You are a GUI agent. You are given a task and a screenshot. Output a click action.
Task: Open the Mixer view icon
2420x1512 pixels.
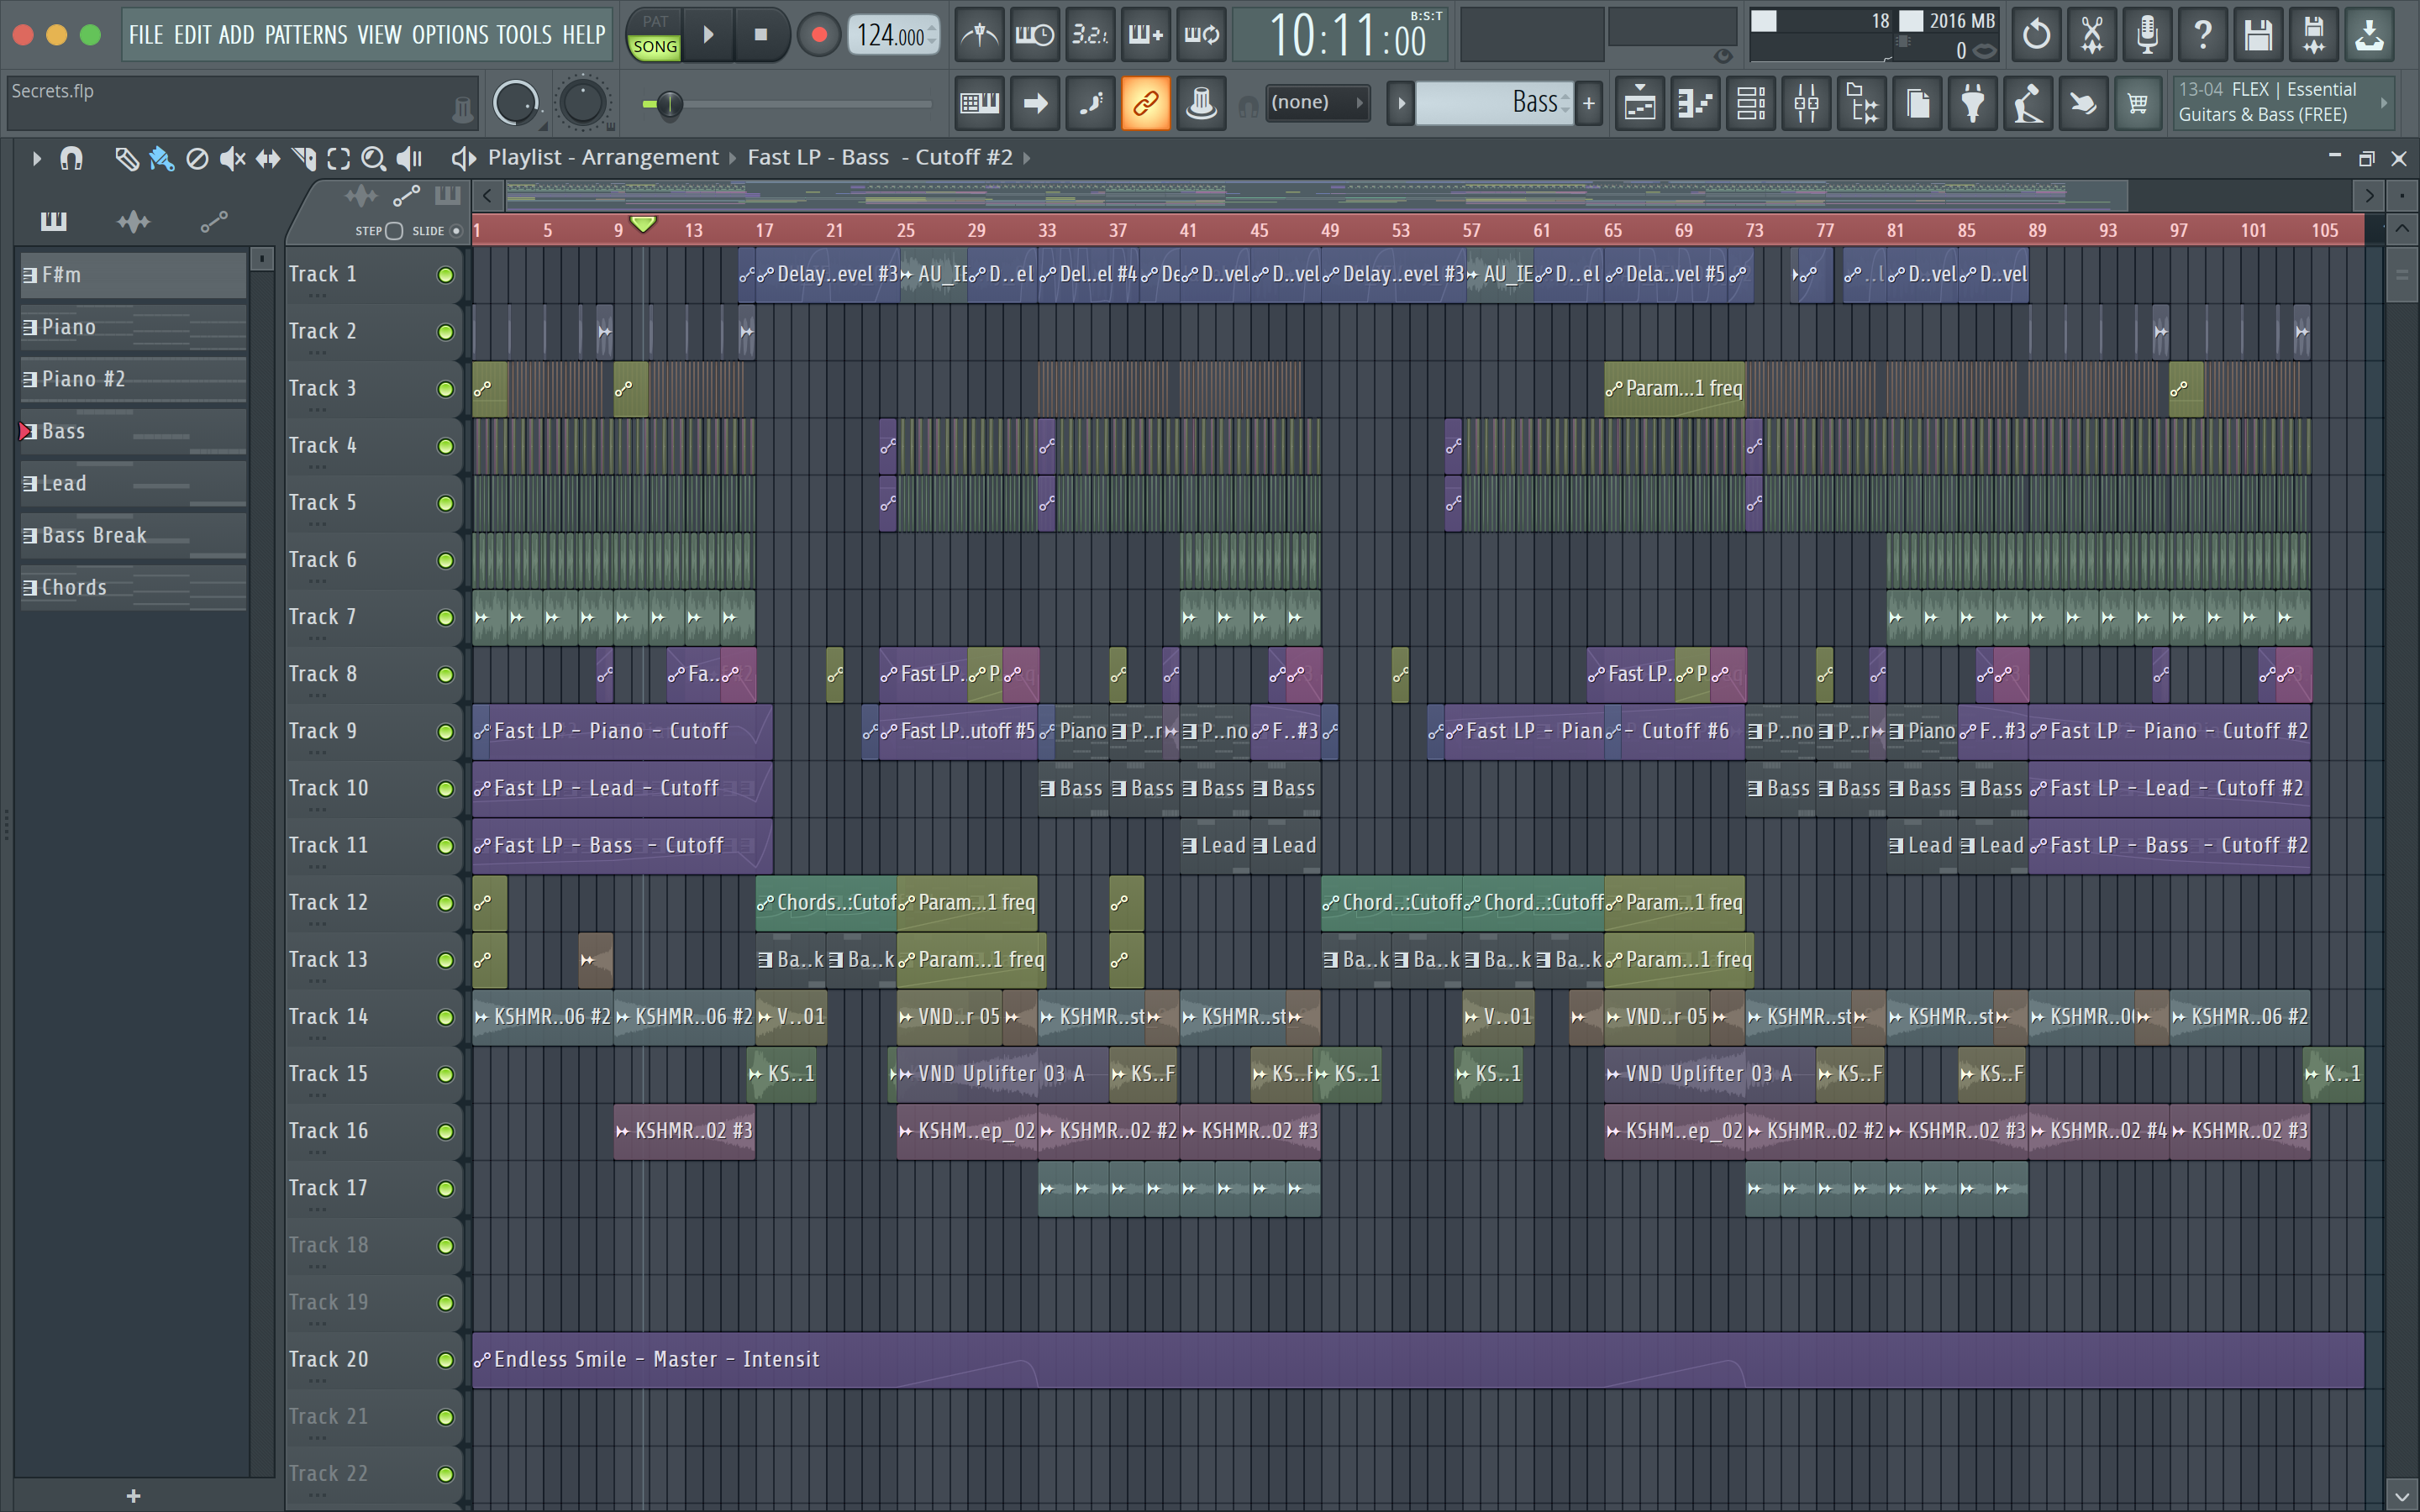[x=1807, y=103]
